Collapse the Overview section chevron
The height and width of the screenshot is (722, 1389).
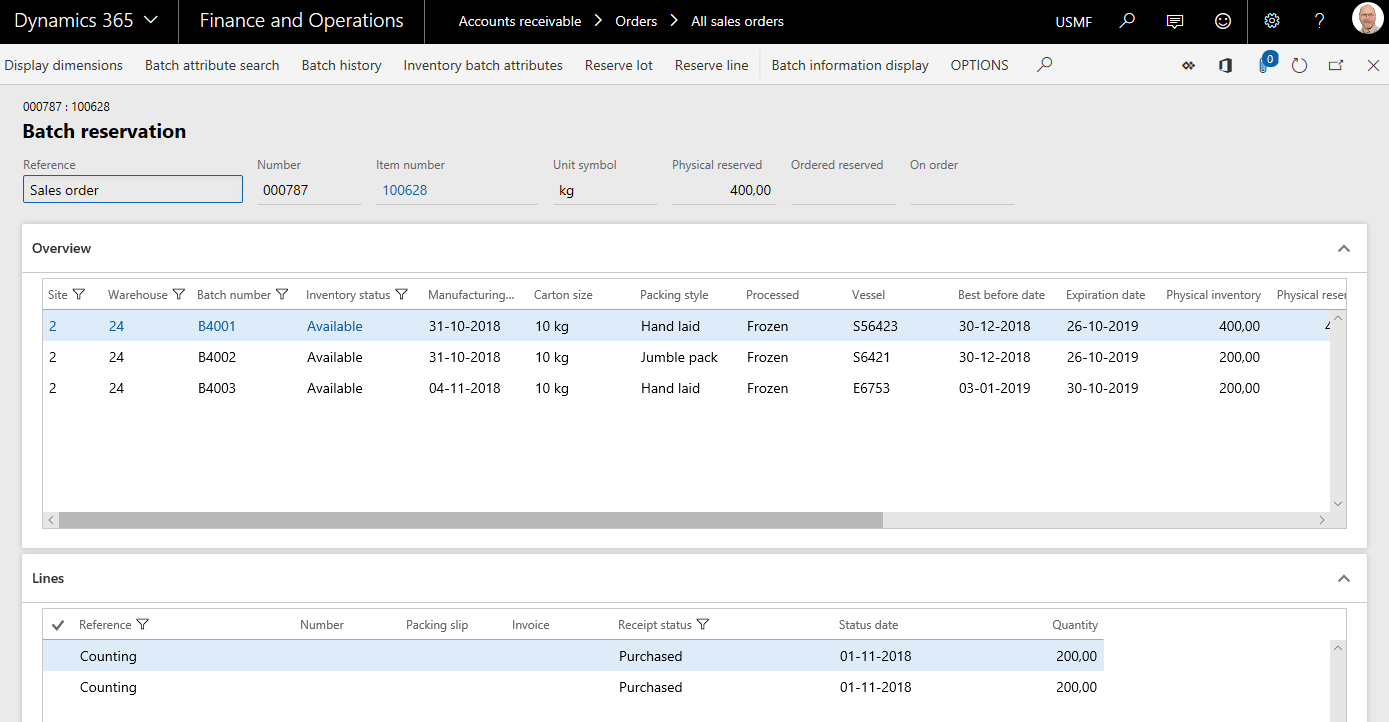(1344, 249)
